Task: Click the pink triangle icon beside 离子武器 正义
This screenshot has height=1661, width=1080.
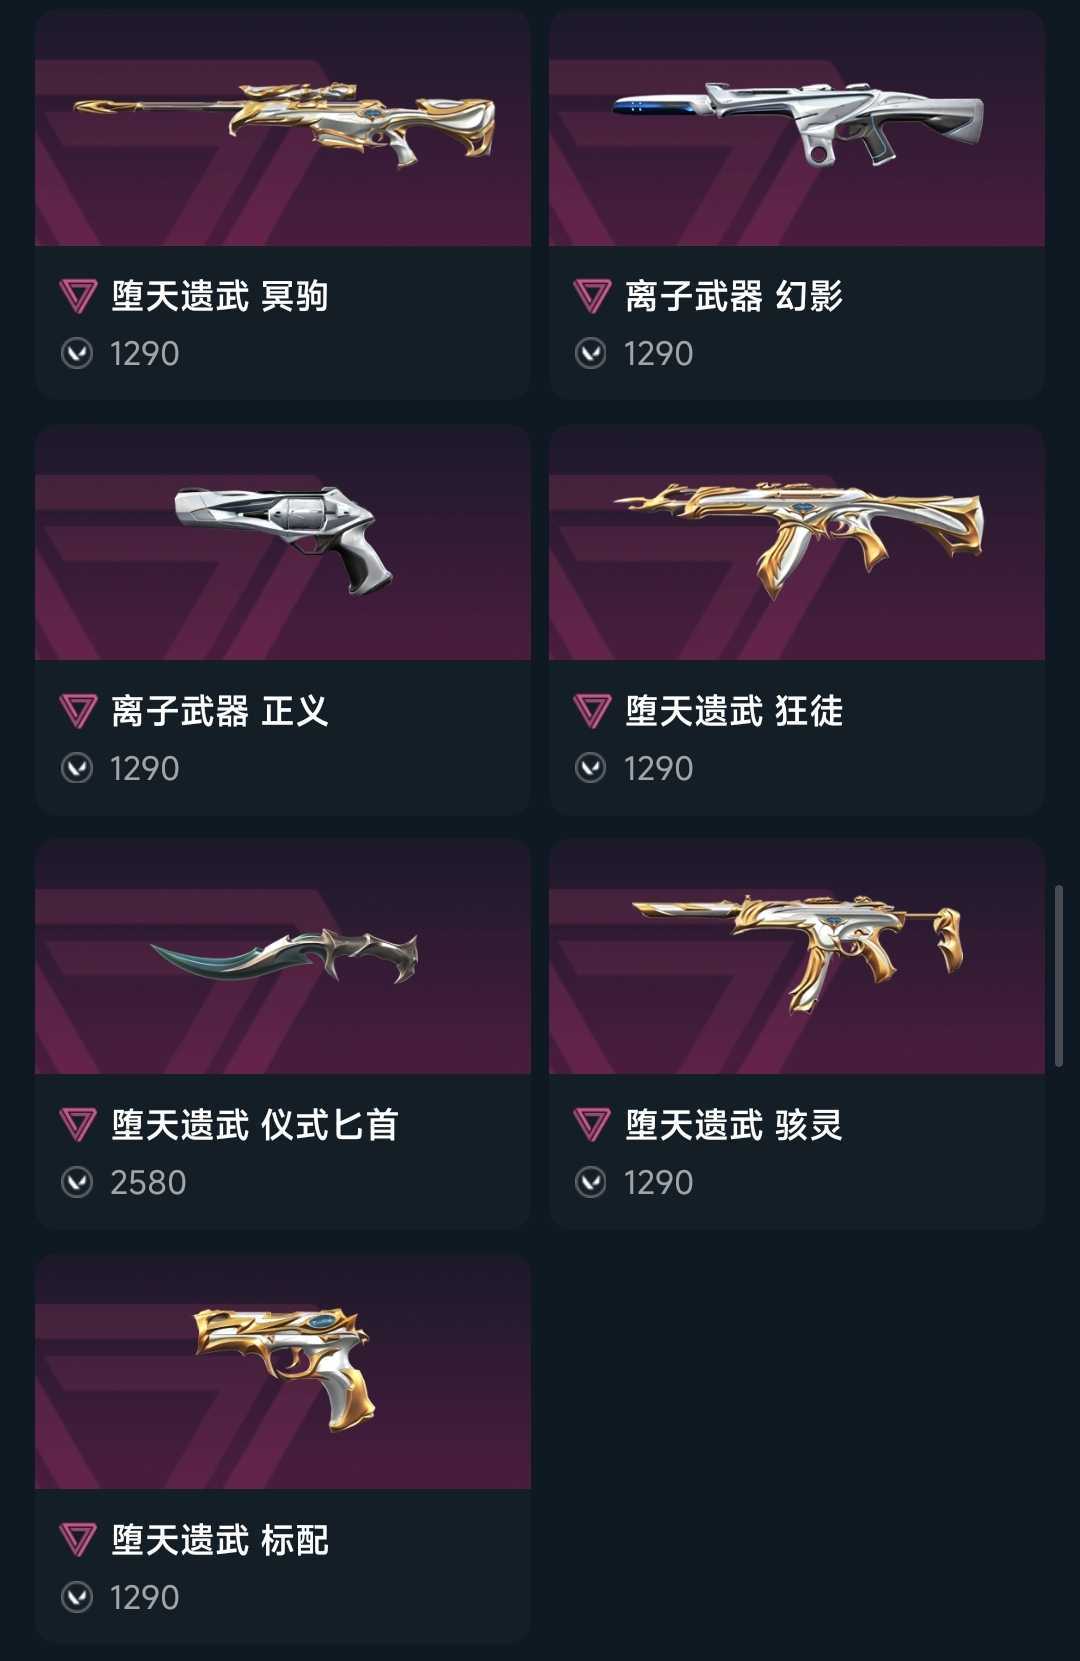Action: tap(77, 711)
